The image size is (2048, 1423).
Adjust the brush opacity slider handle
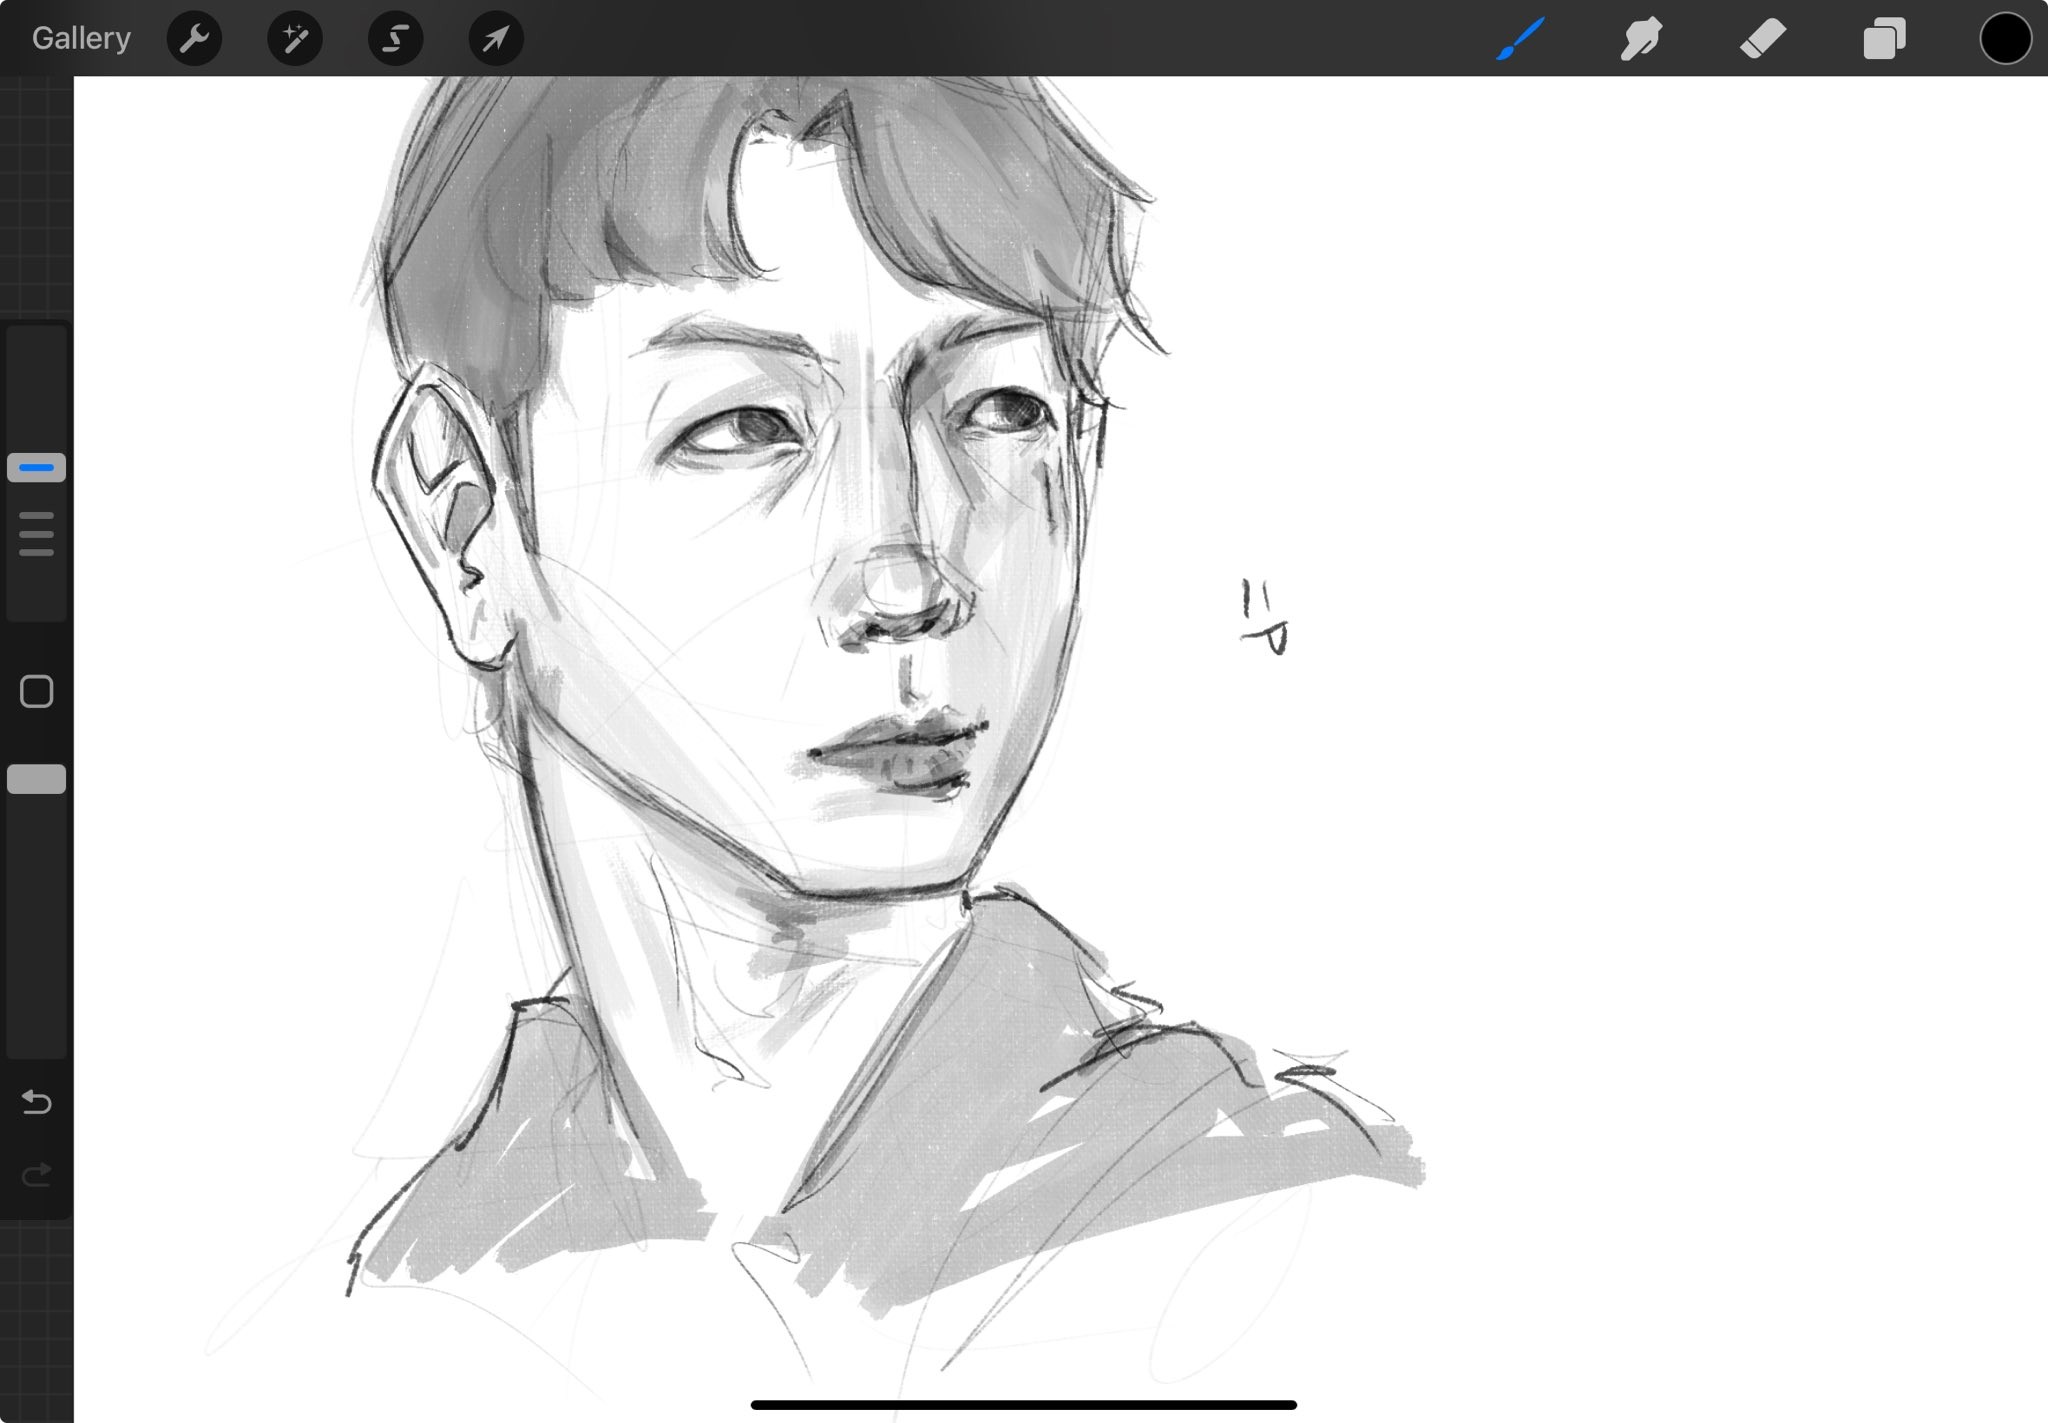coord(37,779)
